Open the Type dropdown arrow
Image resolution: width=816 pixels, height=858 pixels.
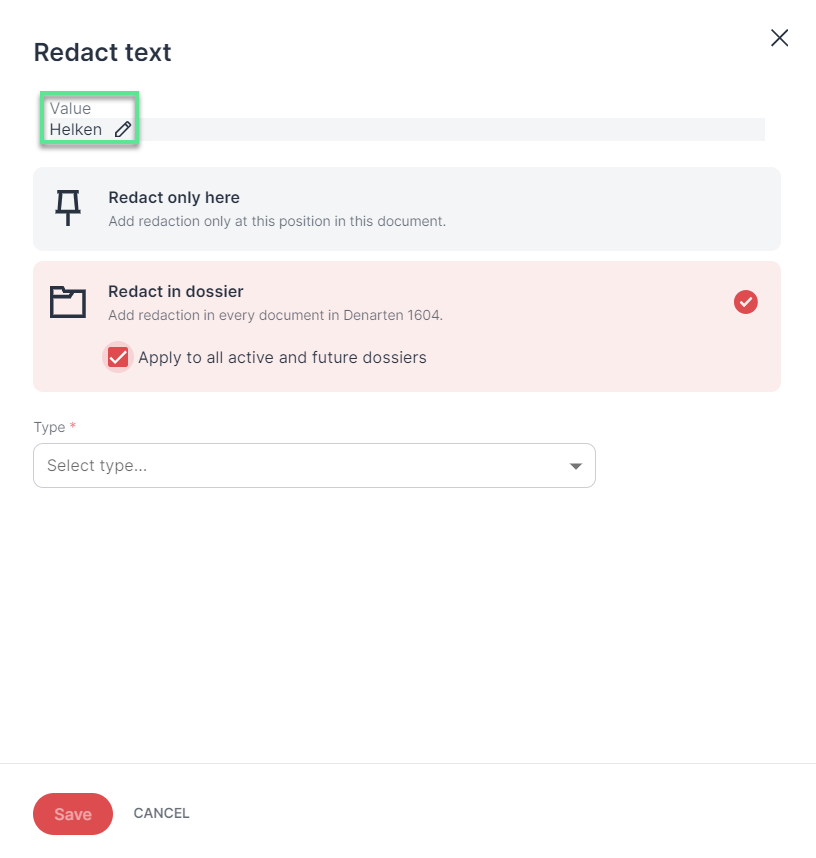[575, 466]
